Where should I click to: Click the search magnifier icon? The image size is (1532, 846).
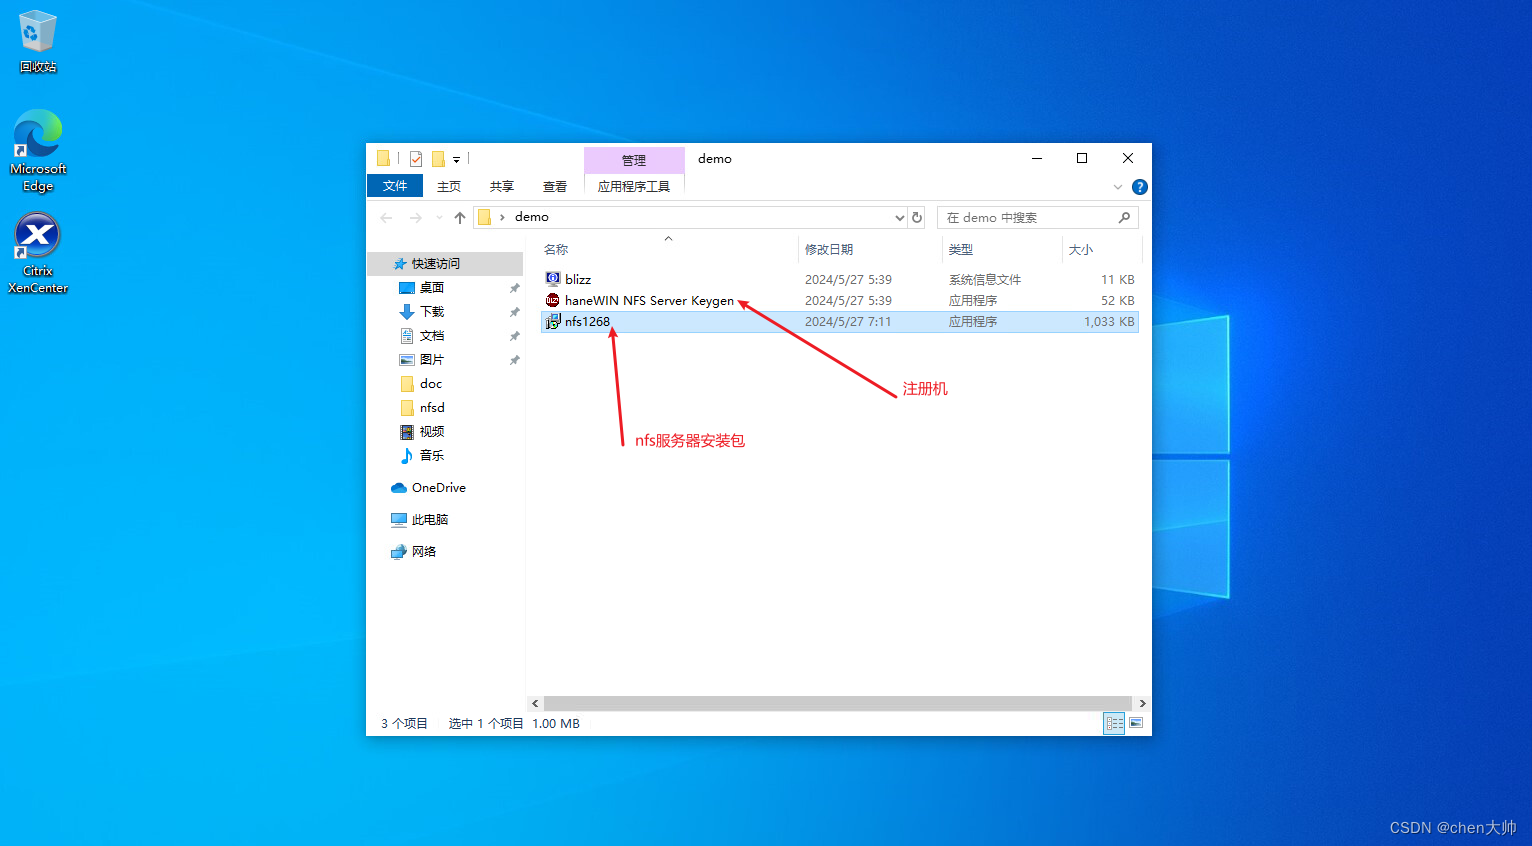coord(1124,217)
